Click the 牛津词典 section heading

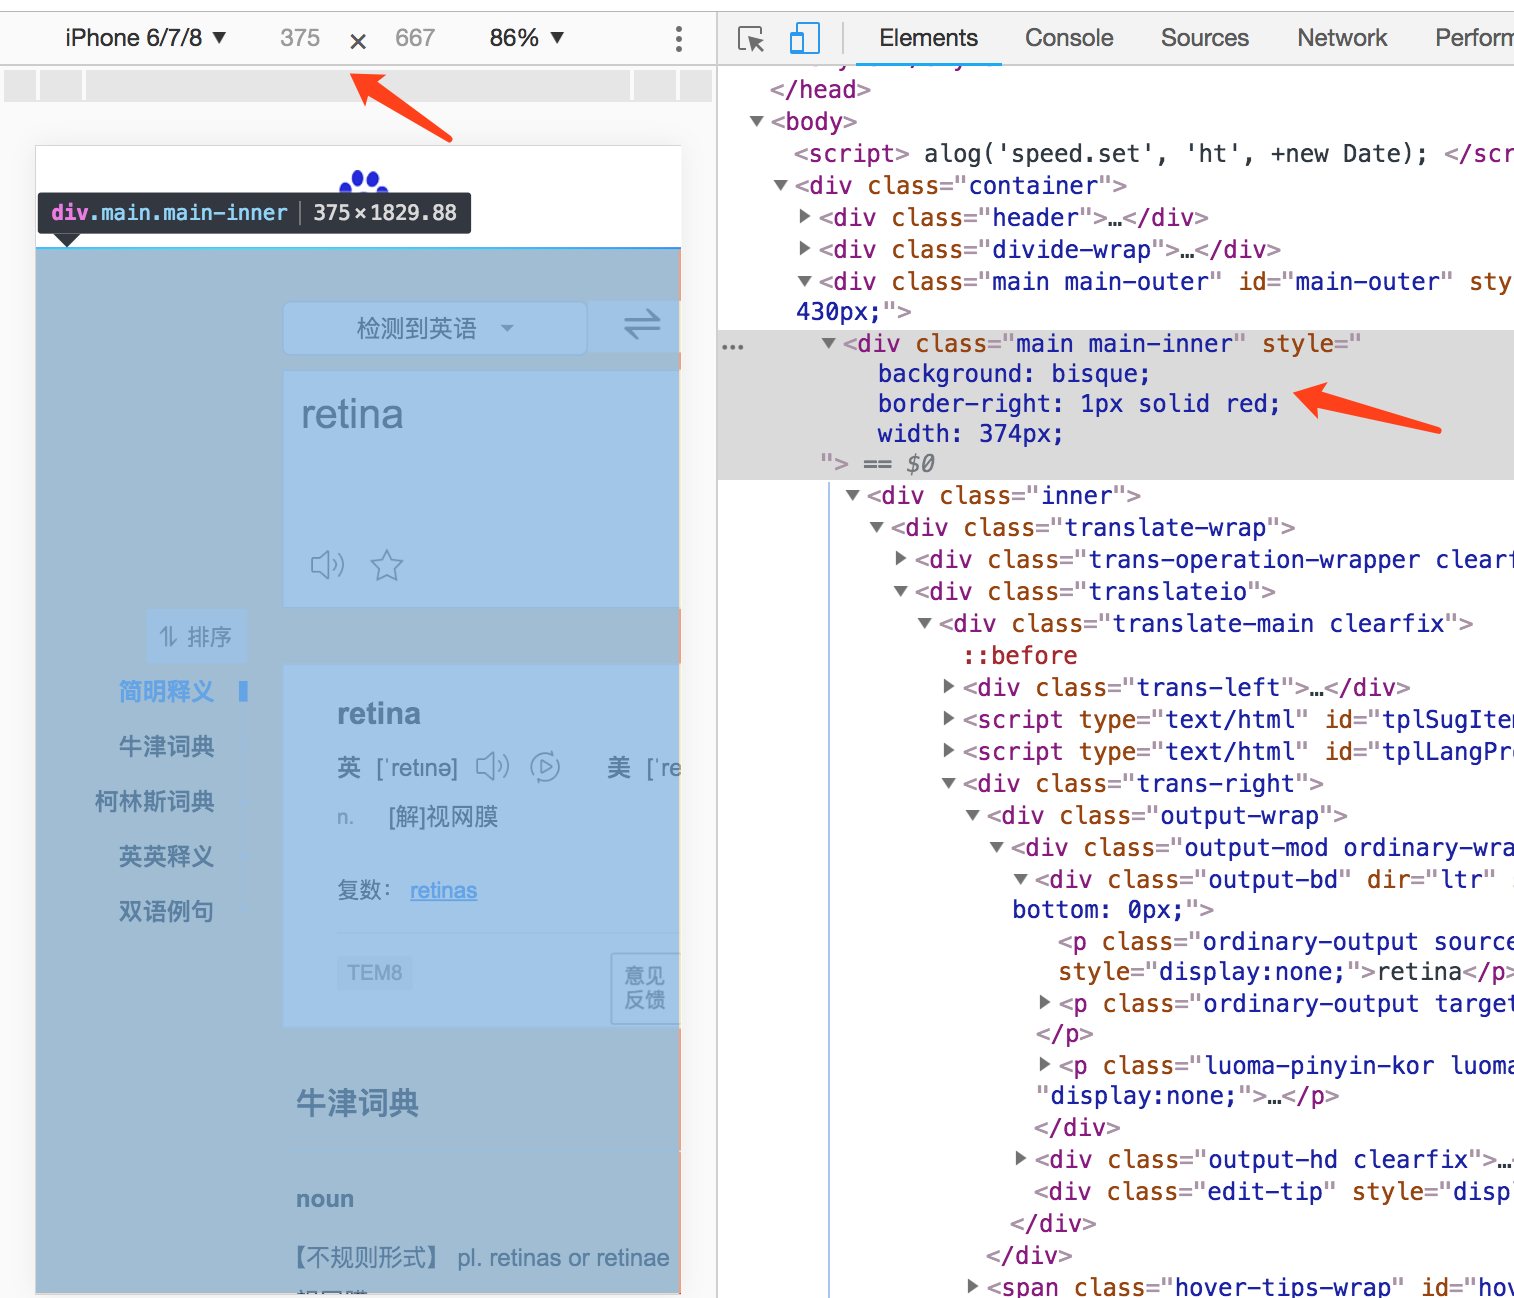click(x=357, y=1103)
